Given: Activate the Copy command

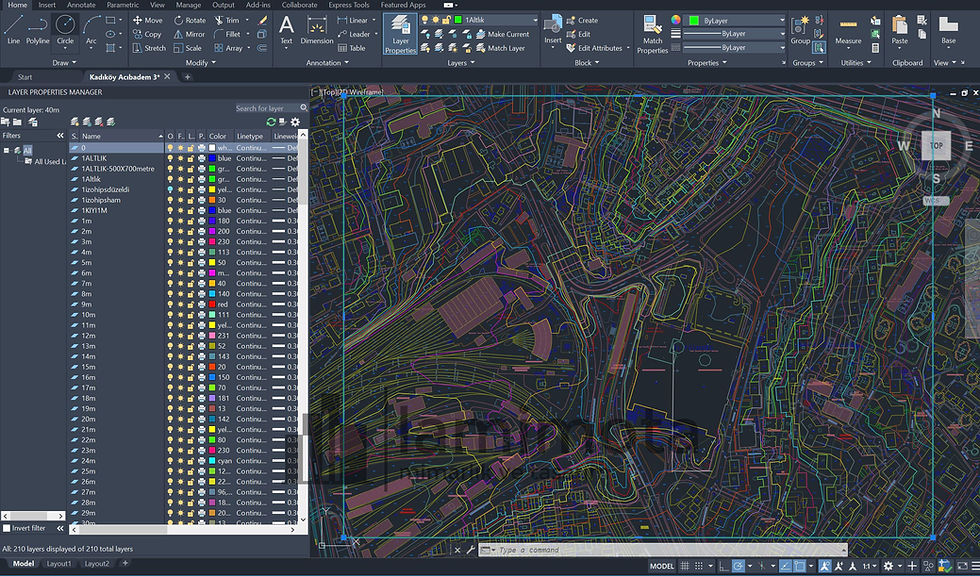Looking at the screenshot, I should (147, 34).
